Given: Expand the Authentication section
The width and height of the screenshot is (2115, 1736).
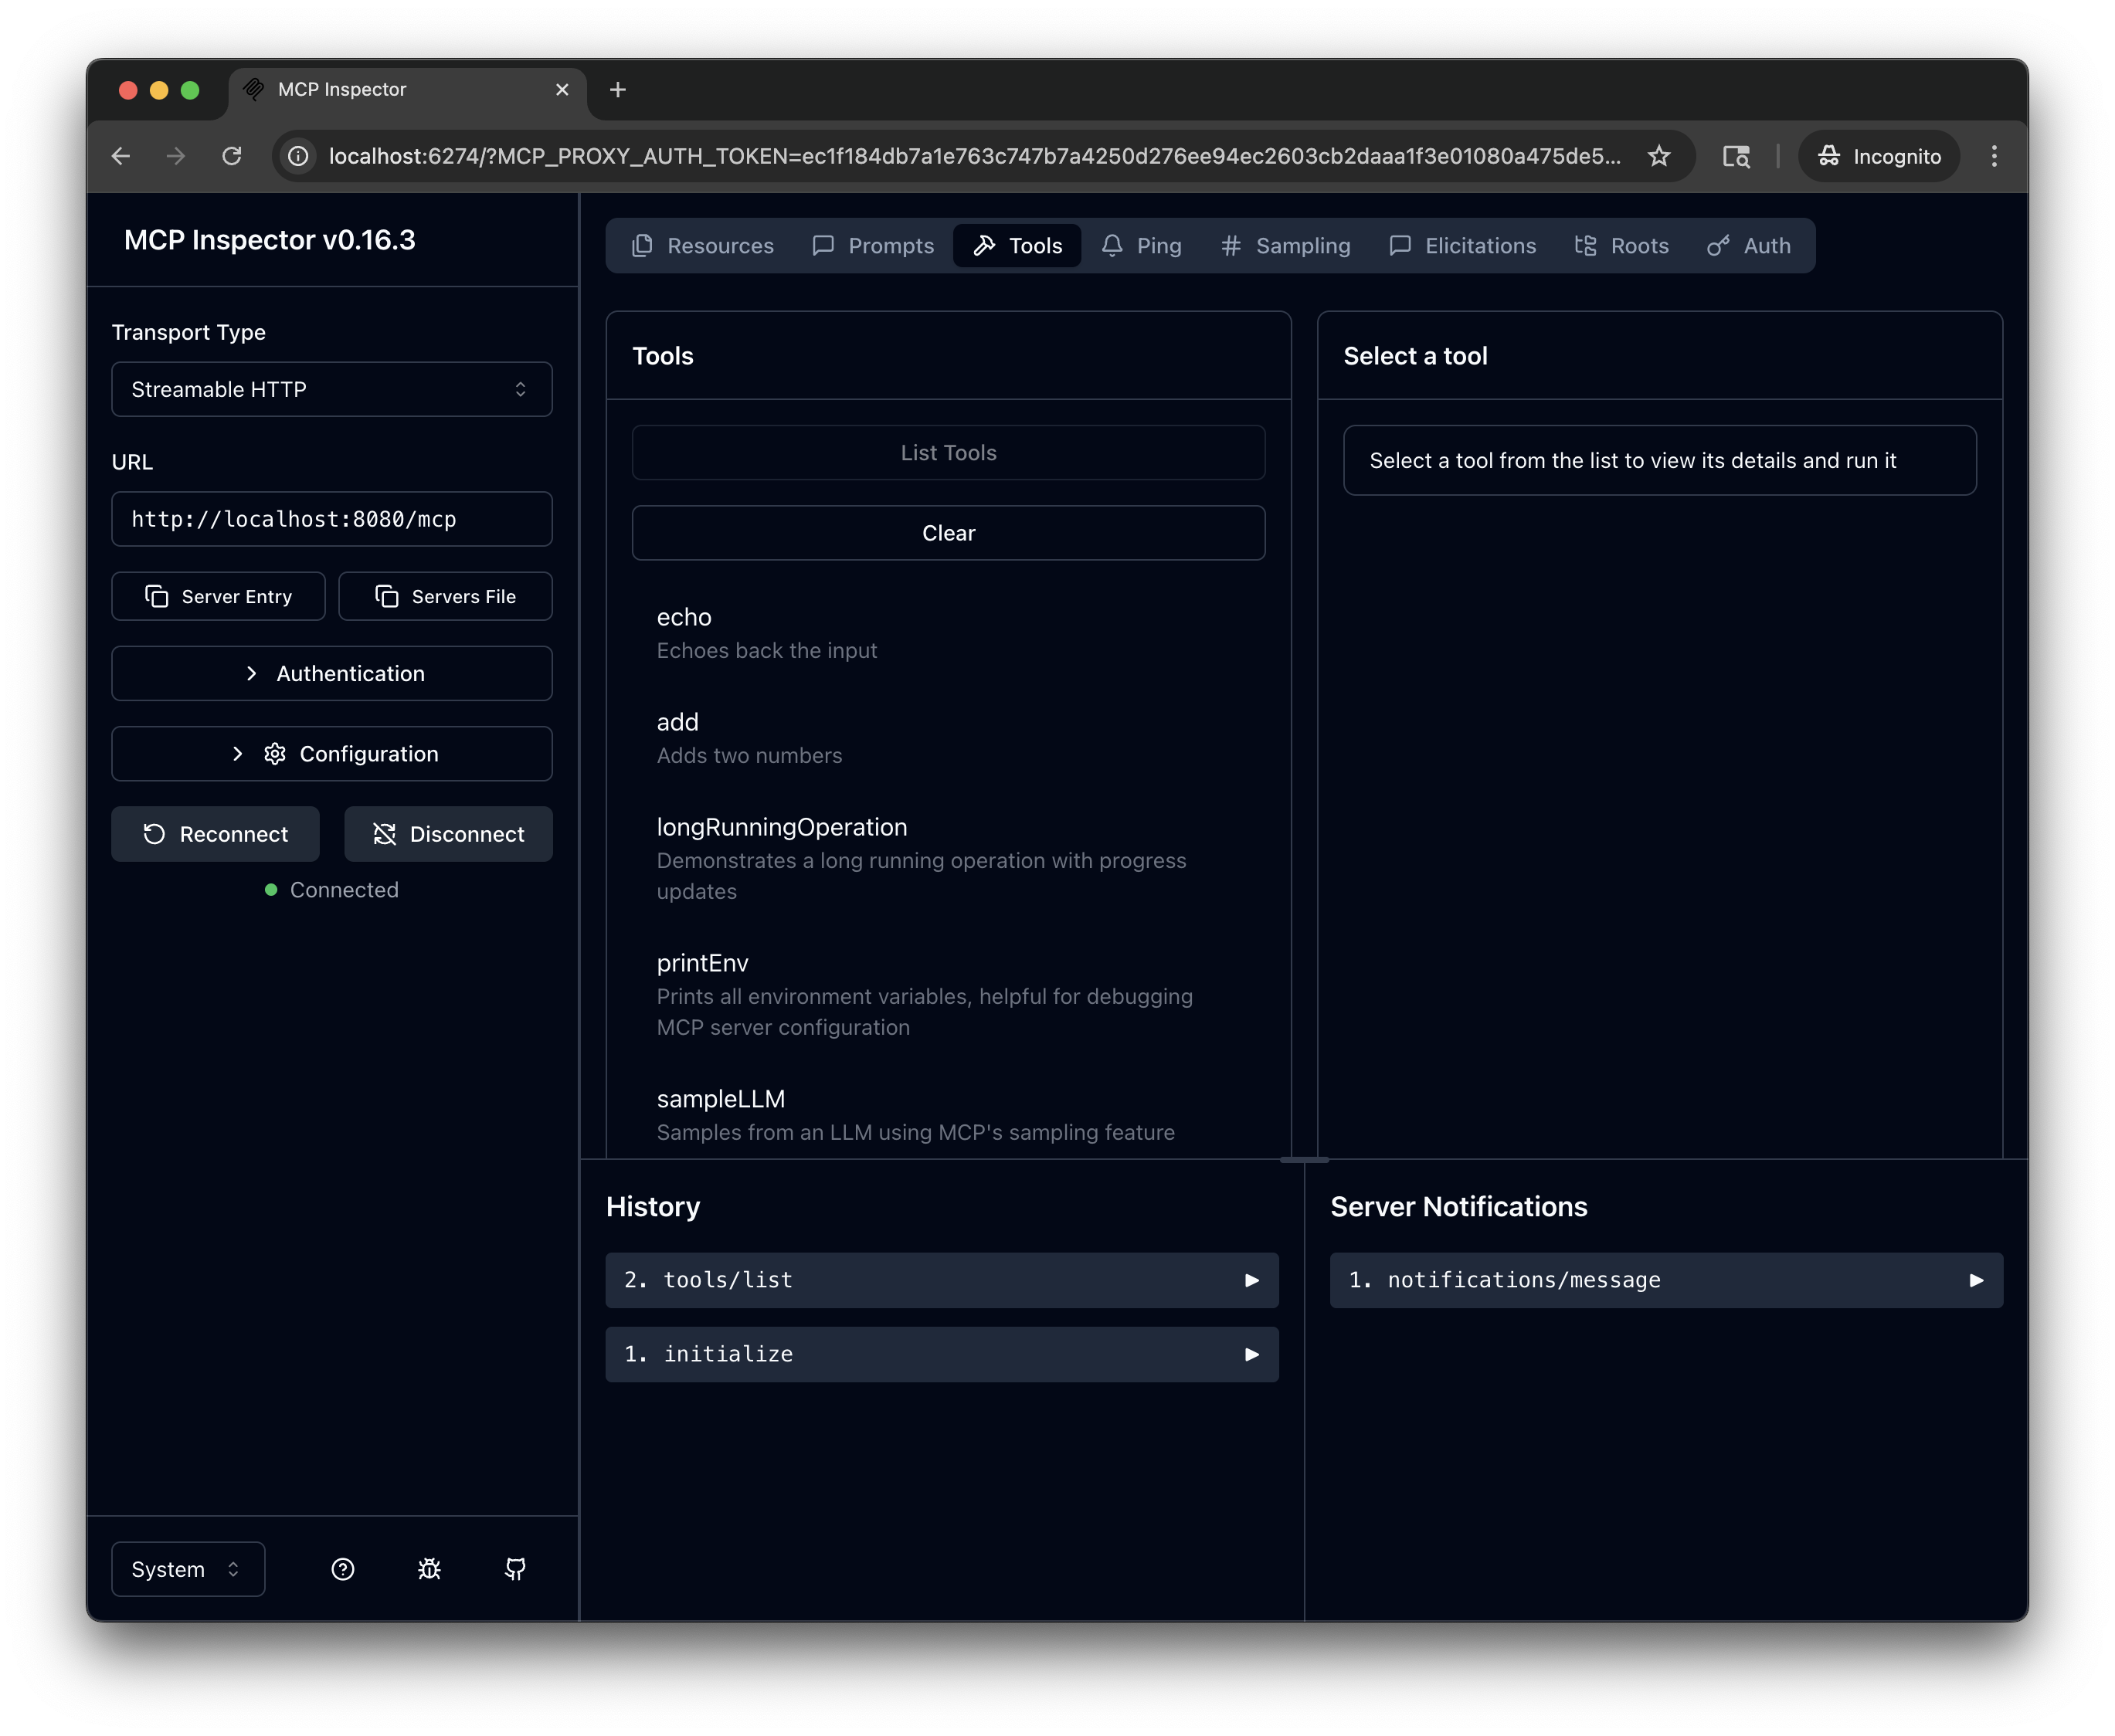Looking at the screenshot, I should 331,673.
